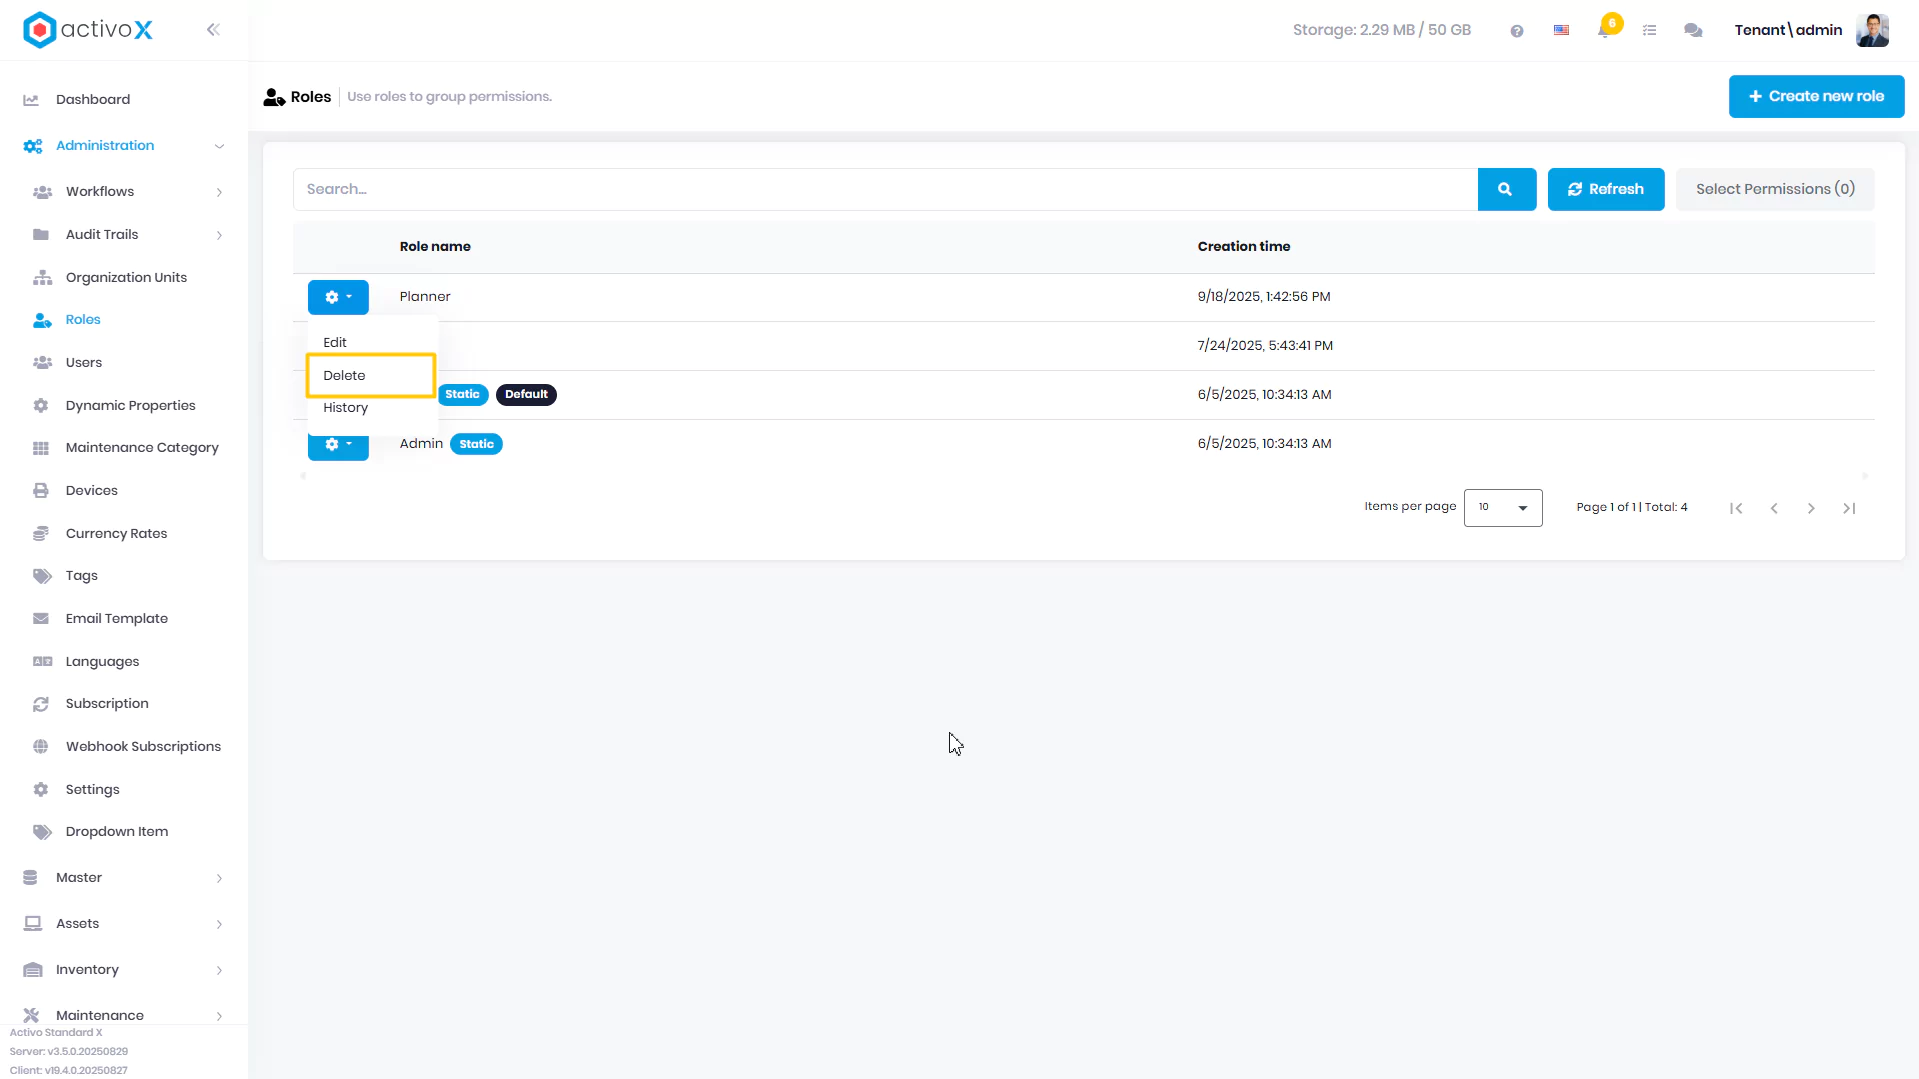Click the Planner role name

425,297
